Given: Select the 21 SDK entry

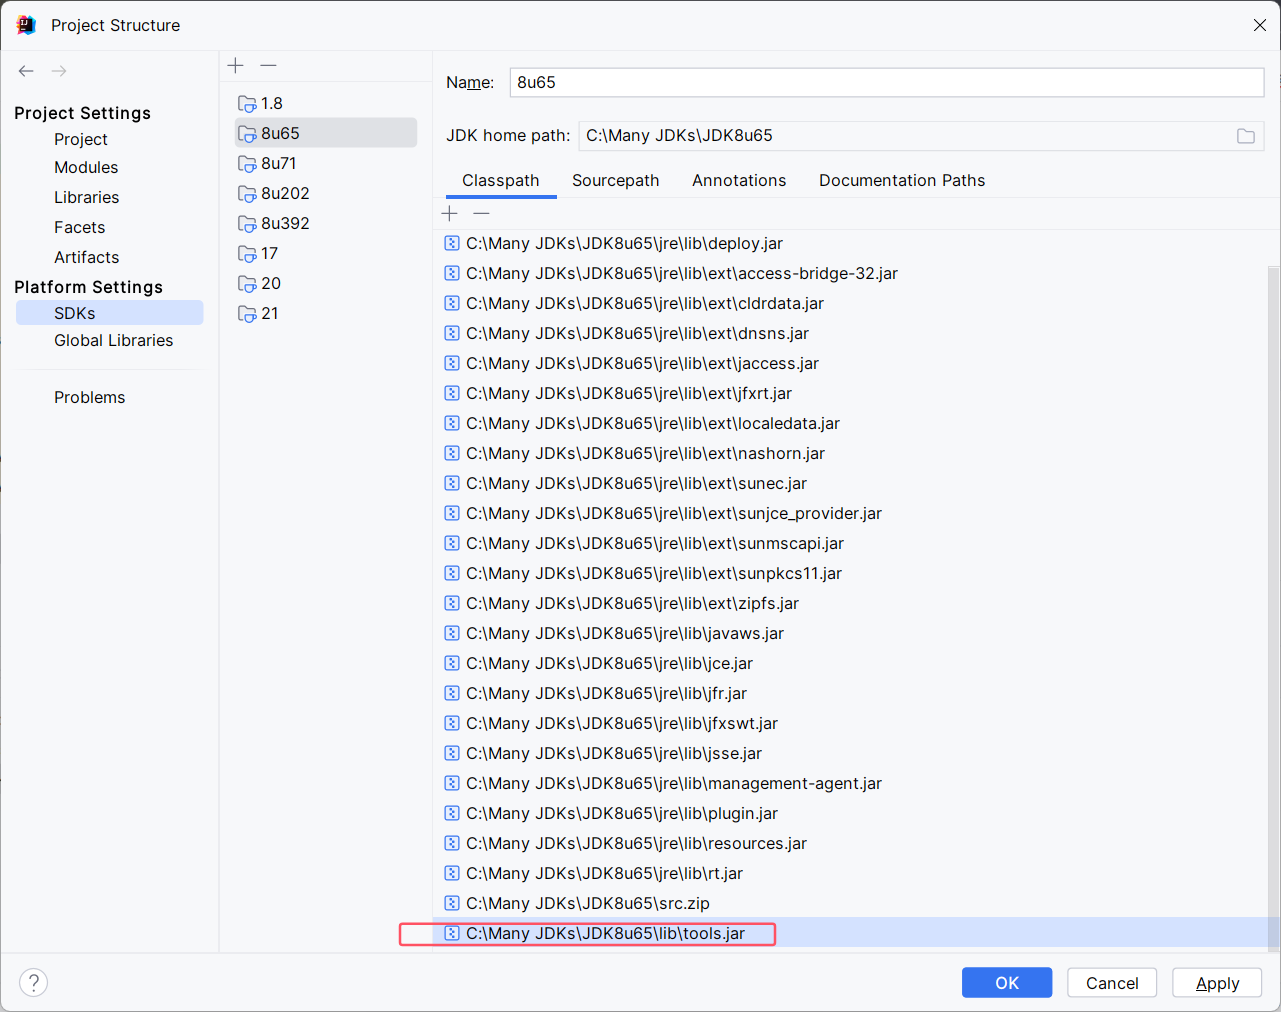Looking at the screenshot, I should pyautogui.click(x=326, y=313).
